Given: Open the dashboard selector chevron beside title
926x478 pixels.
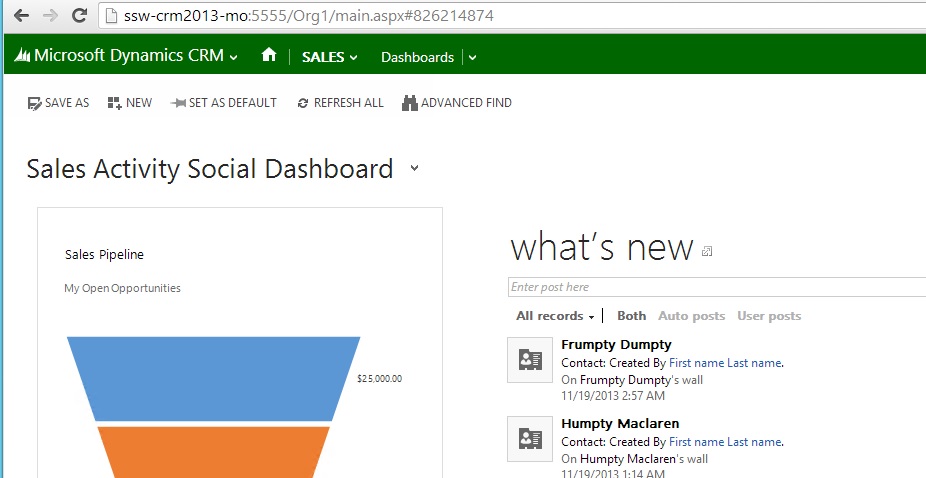Looking at the screenshot, I should (x=414, y=169).
